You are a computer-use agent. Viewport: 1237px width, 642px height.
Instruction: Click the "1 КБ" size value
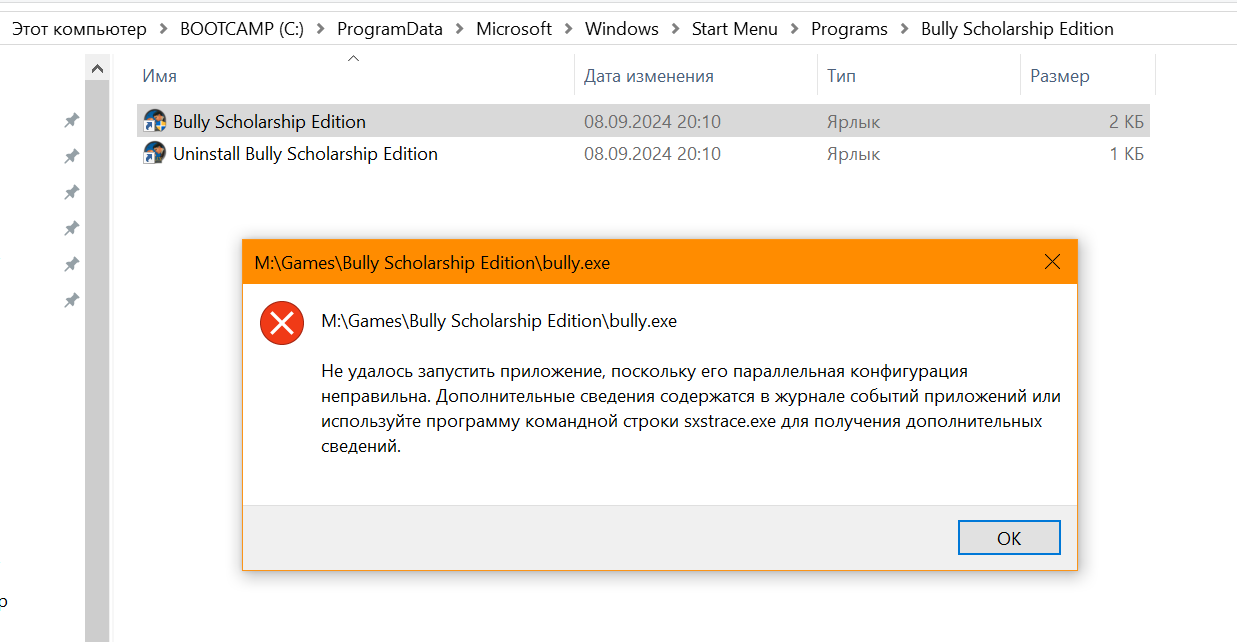1126,154
